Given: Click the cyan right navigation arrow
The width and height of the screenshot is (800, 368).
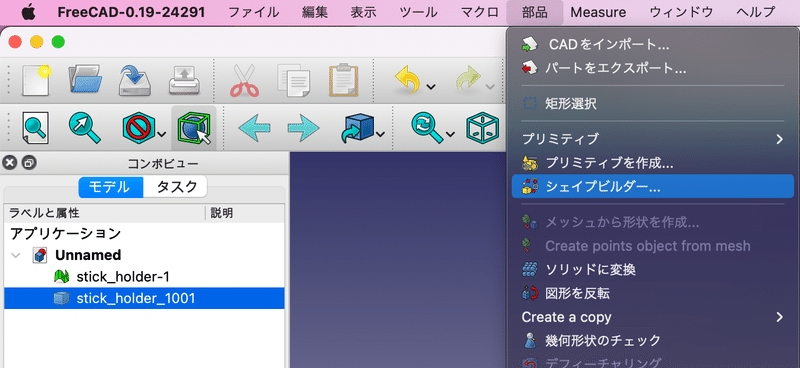Looking at the screenshot, I should click(x=303, y=128).
